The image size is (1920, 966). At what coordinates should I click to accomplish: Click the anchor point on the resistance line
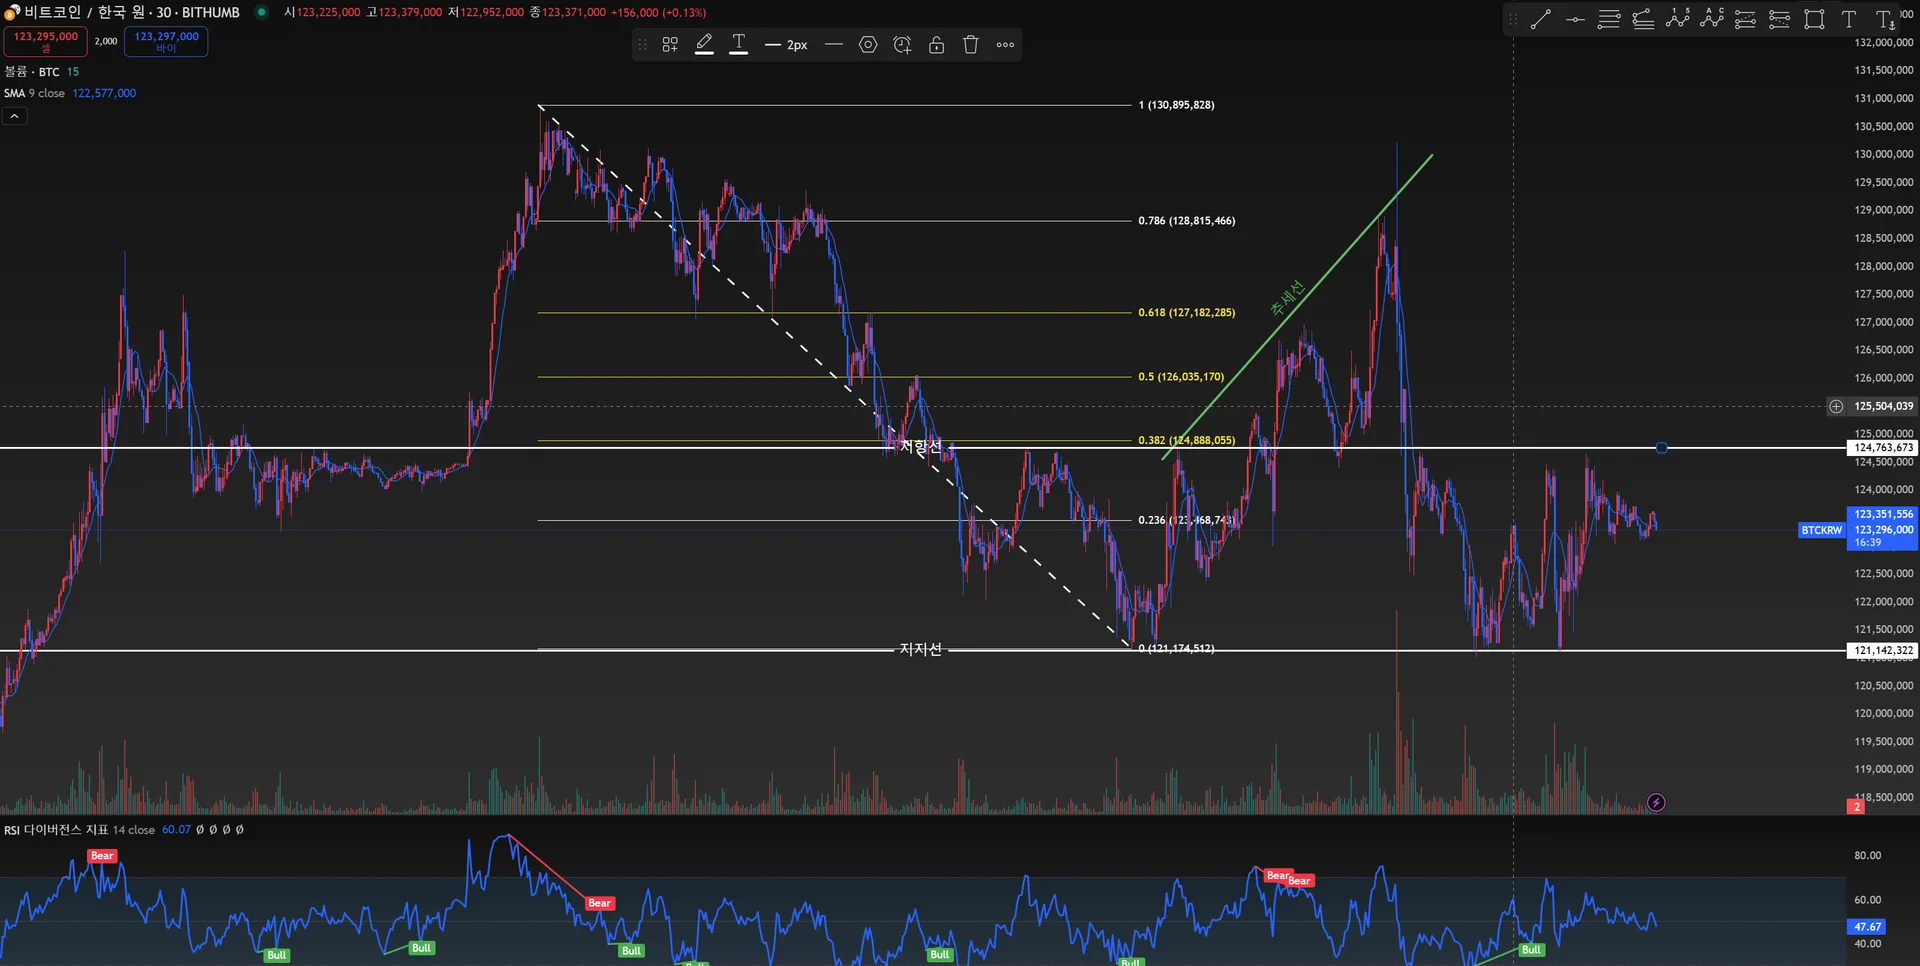[1661, 448]
